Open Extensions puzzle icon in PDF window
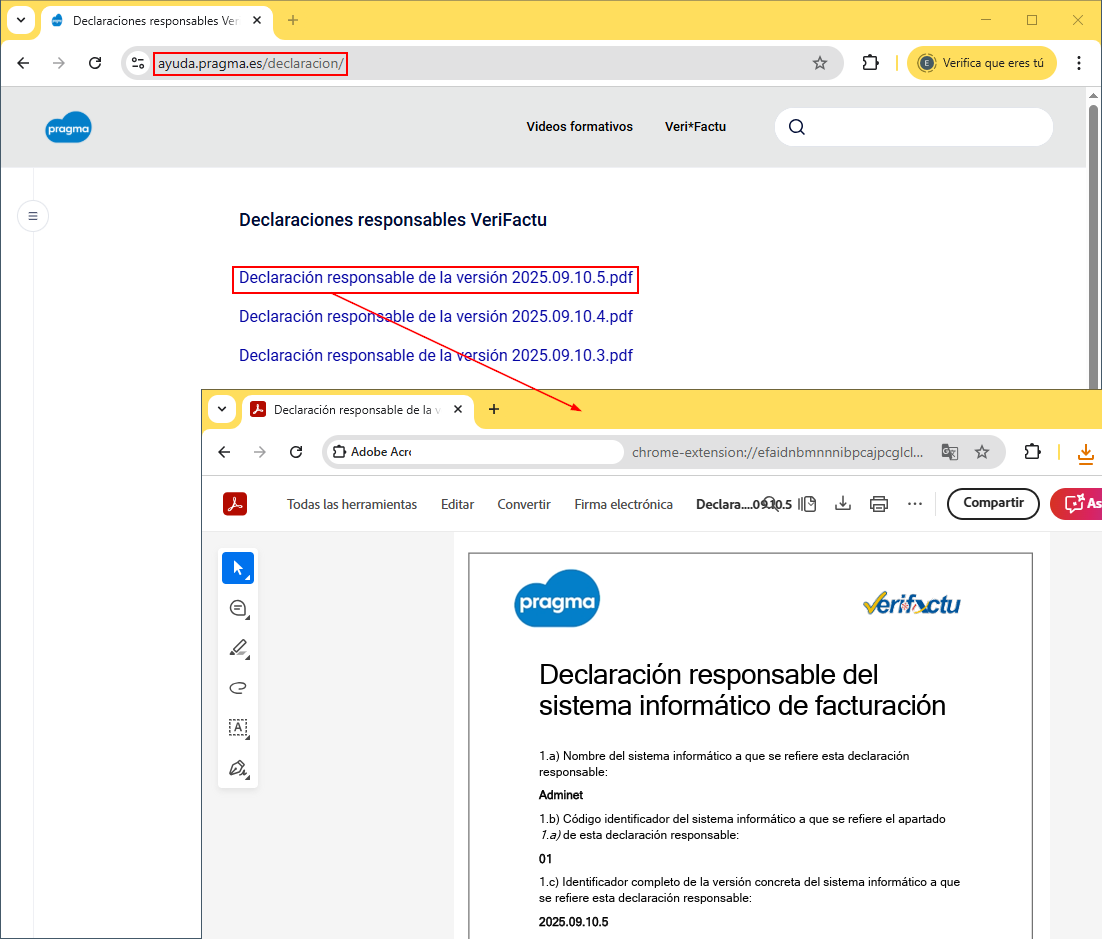Screen dimensions: 1102x939 pyautogui.click(x=1032, y=452)
